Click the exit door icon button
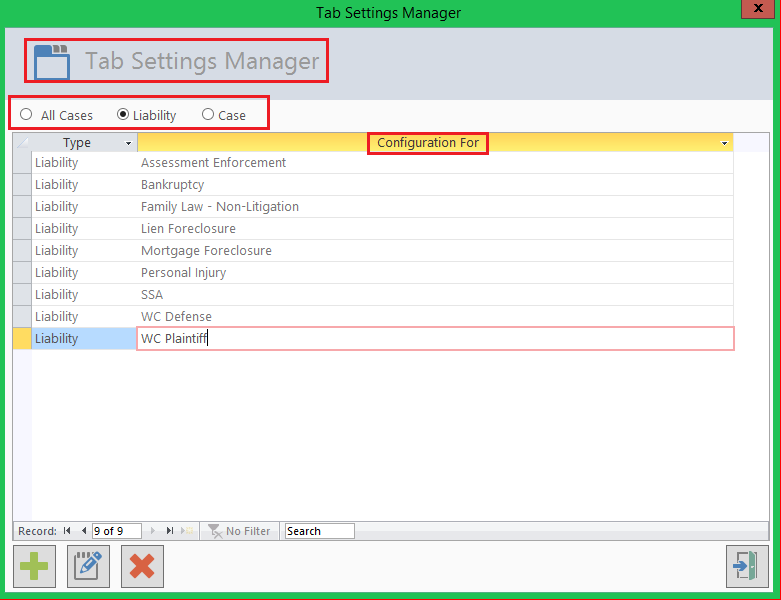Image resolution: width=781 pixels, height=600 pixels. (747, 566)
